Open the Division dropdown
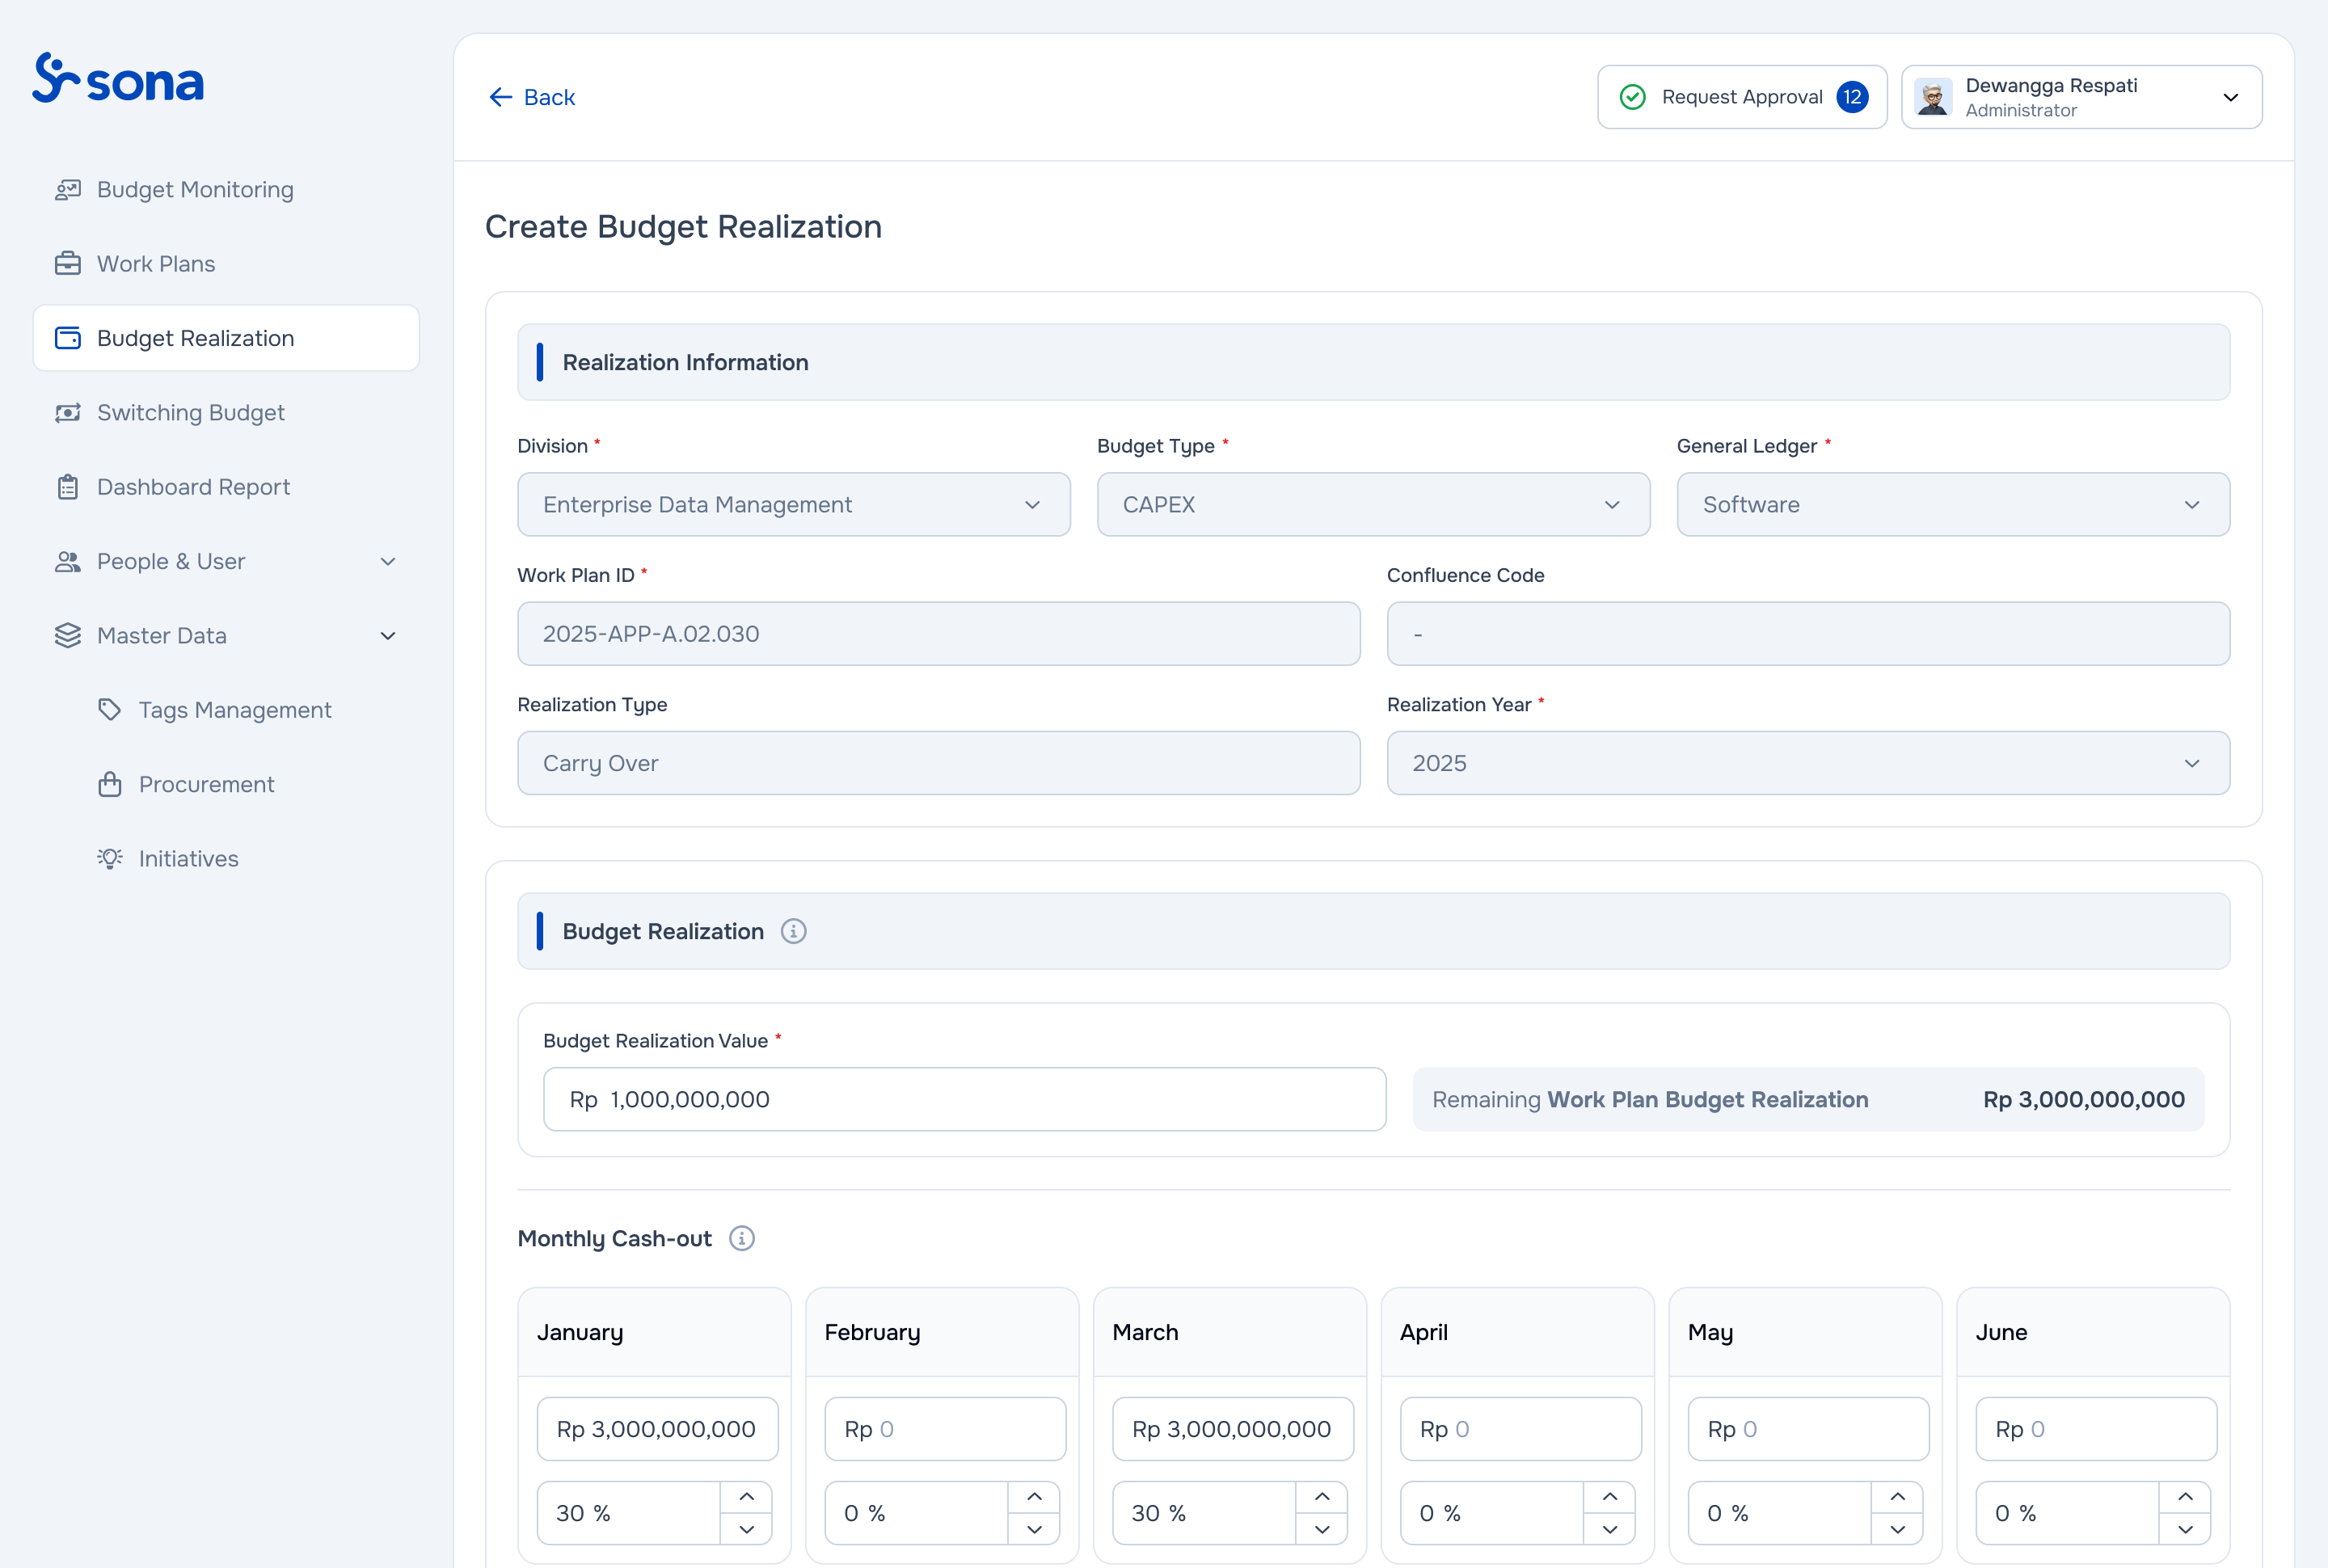2328x1568 pixels. (x=794, y=505)
